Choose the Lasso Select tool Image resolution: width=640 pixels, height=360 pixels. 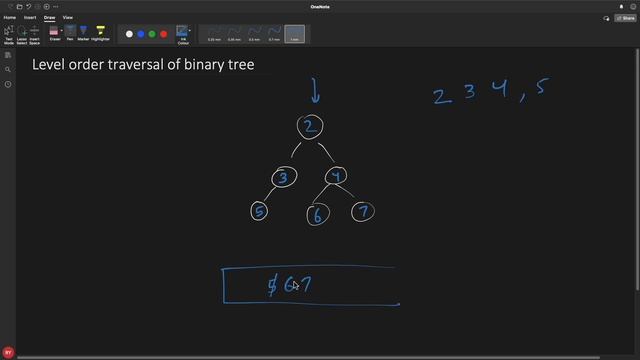(x=22, y=35)
